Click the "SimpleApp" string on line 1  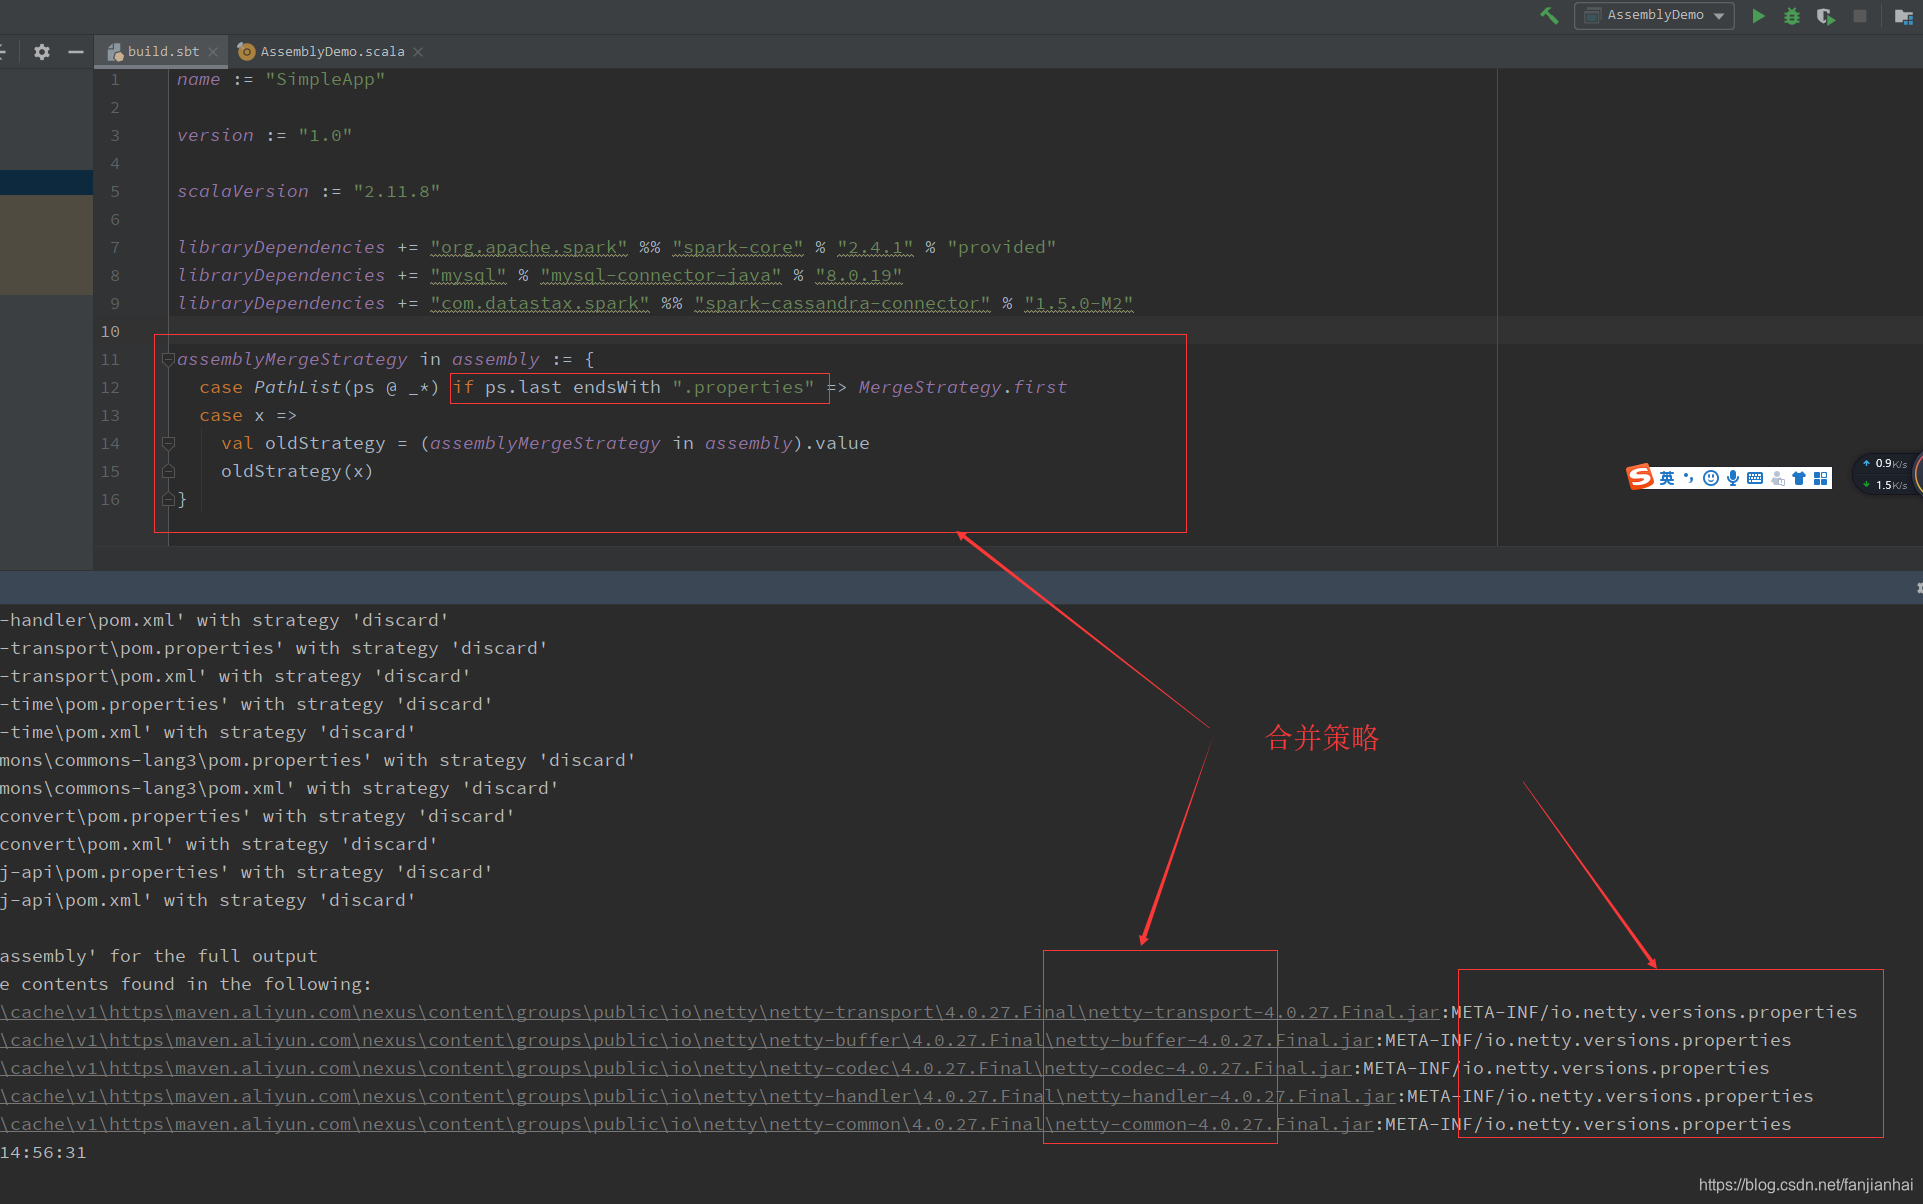pos(325,79)
